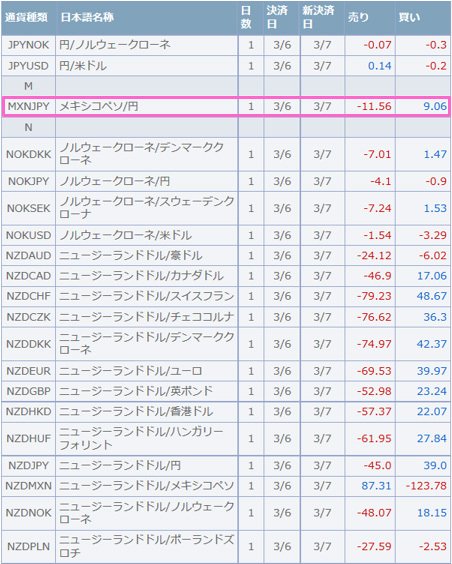Select the NZDPLN currency code cell
This screenshot has width=452, height=564.
(x=28, y=546)
